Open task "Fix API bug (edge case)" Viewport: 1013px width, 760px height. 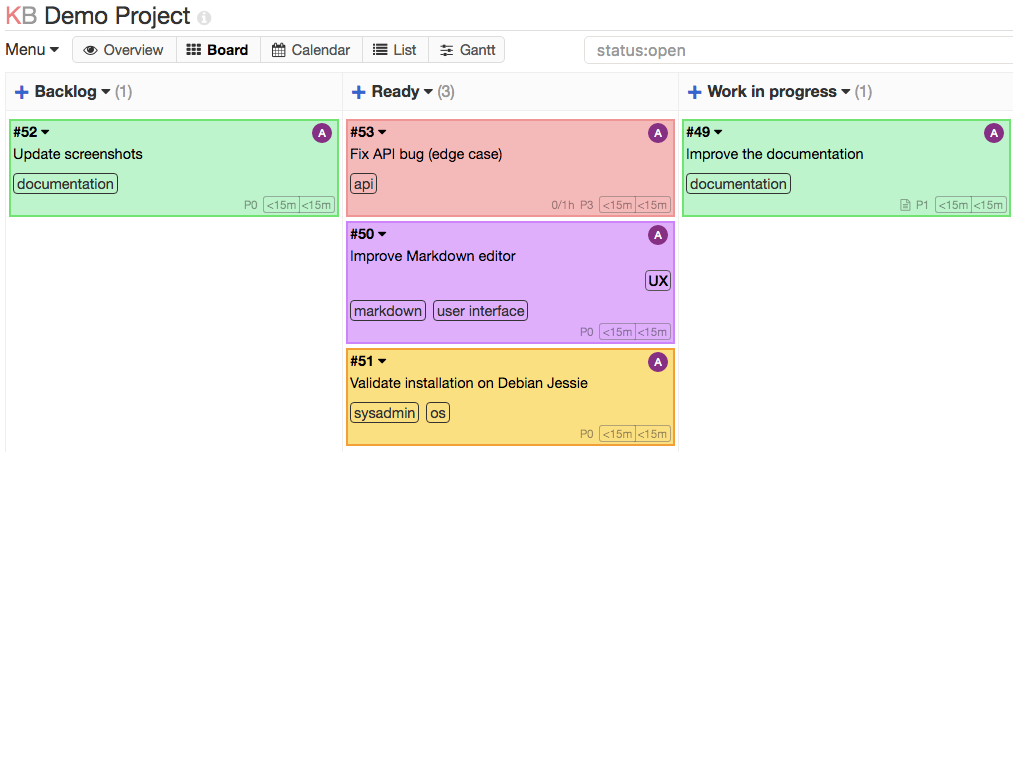click(x=426, y=154)
